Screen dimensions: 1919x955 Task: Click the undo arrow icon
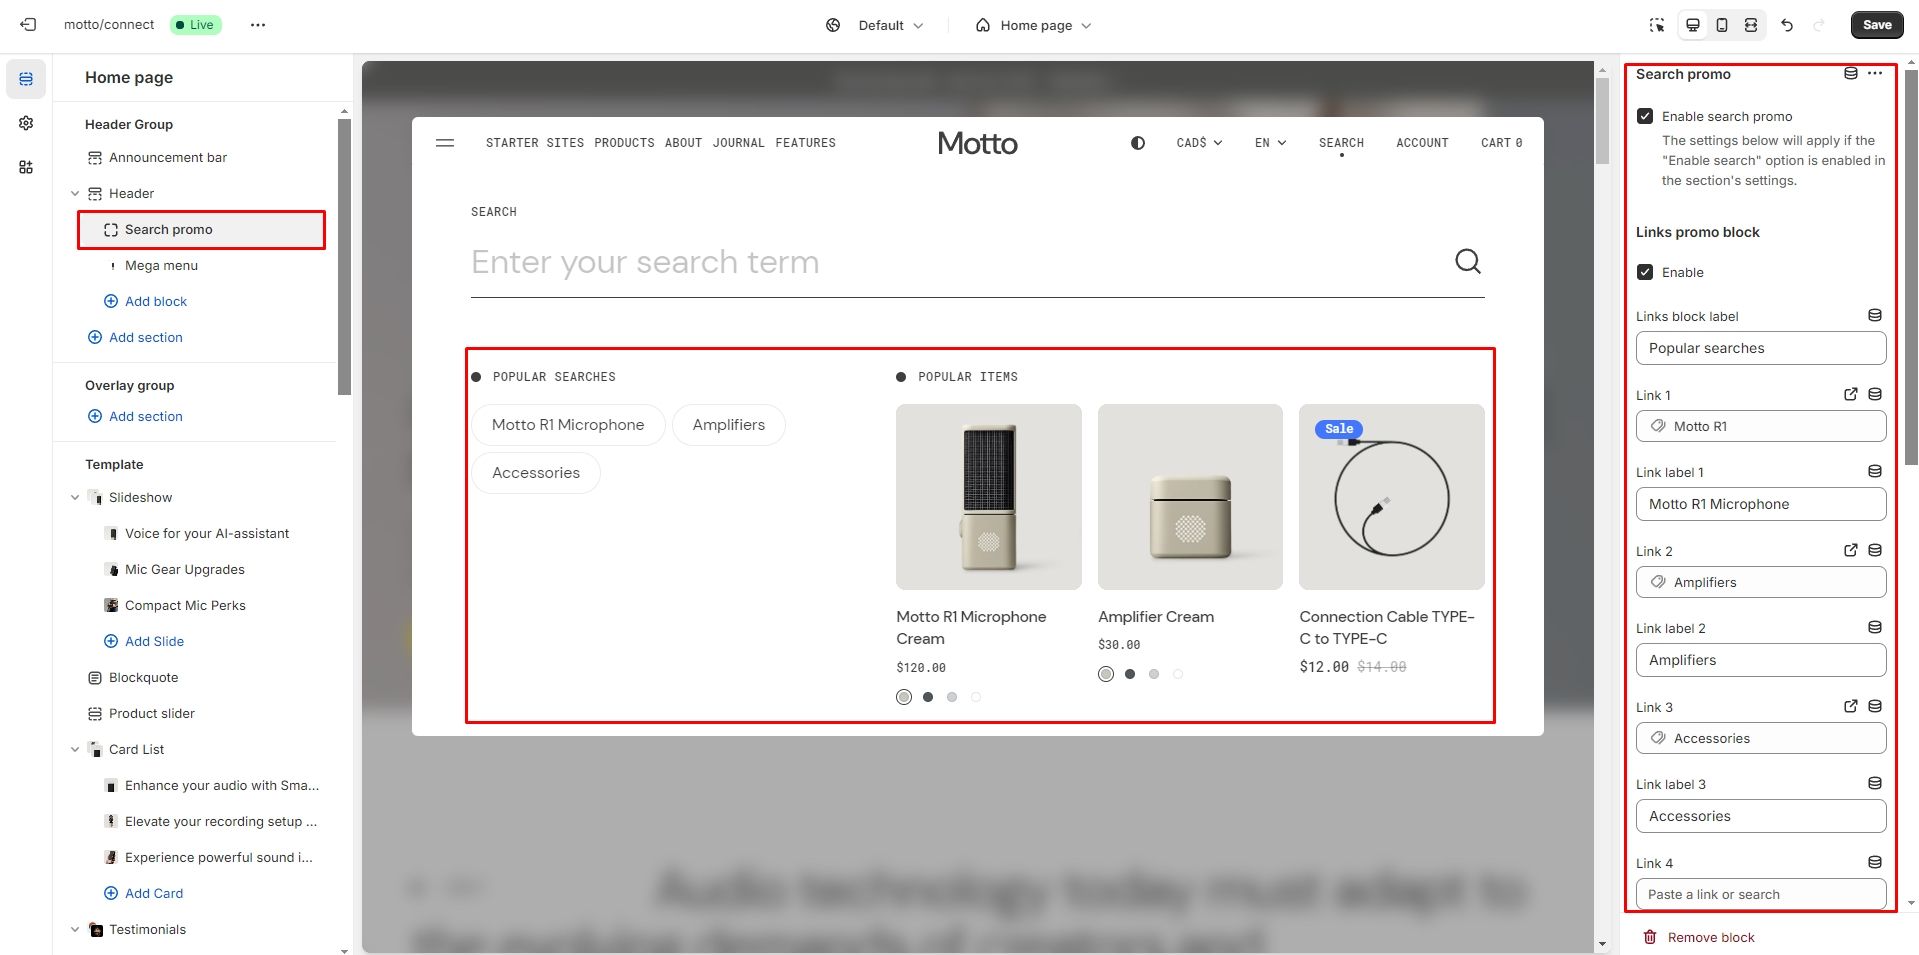click(x=1787, y=25)
